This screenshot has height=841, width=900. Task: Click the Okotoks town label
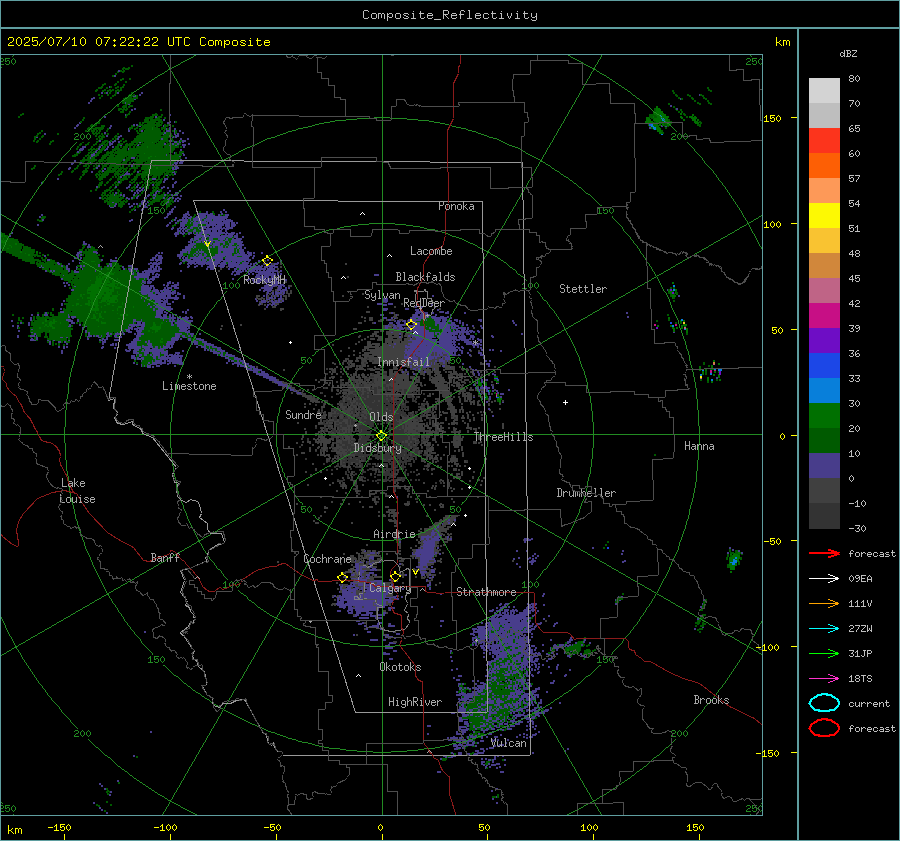(x=400, y=667)
